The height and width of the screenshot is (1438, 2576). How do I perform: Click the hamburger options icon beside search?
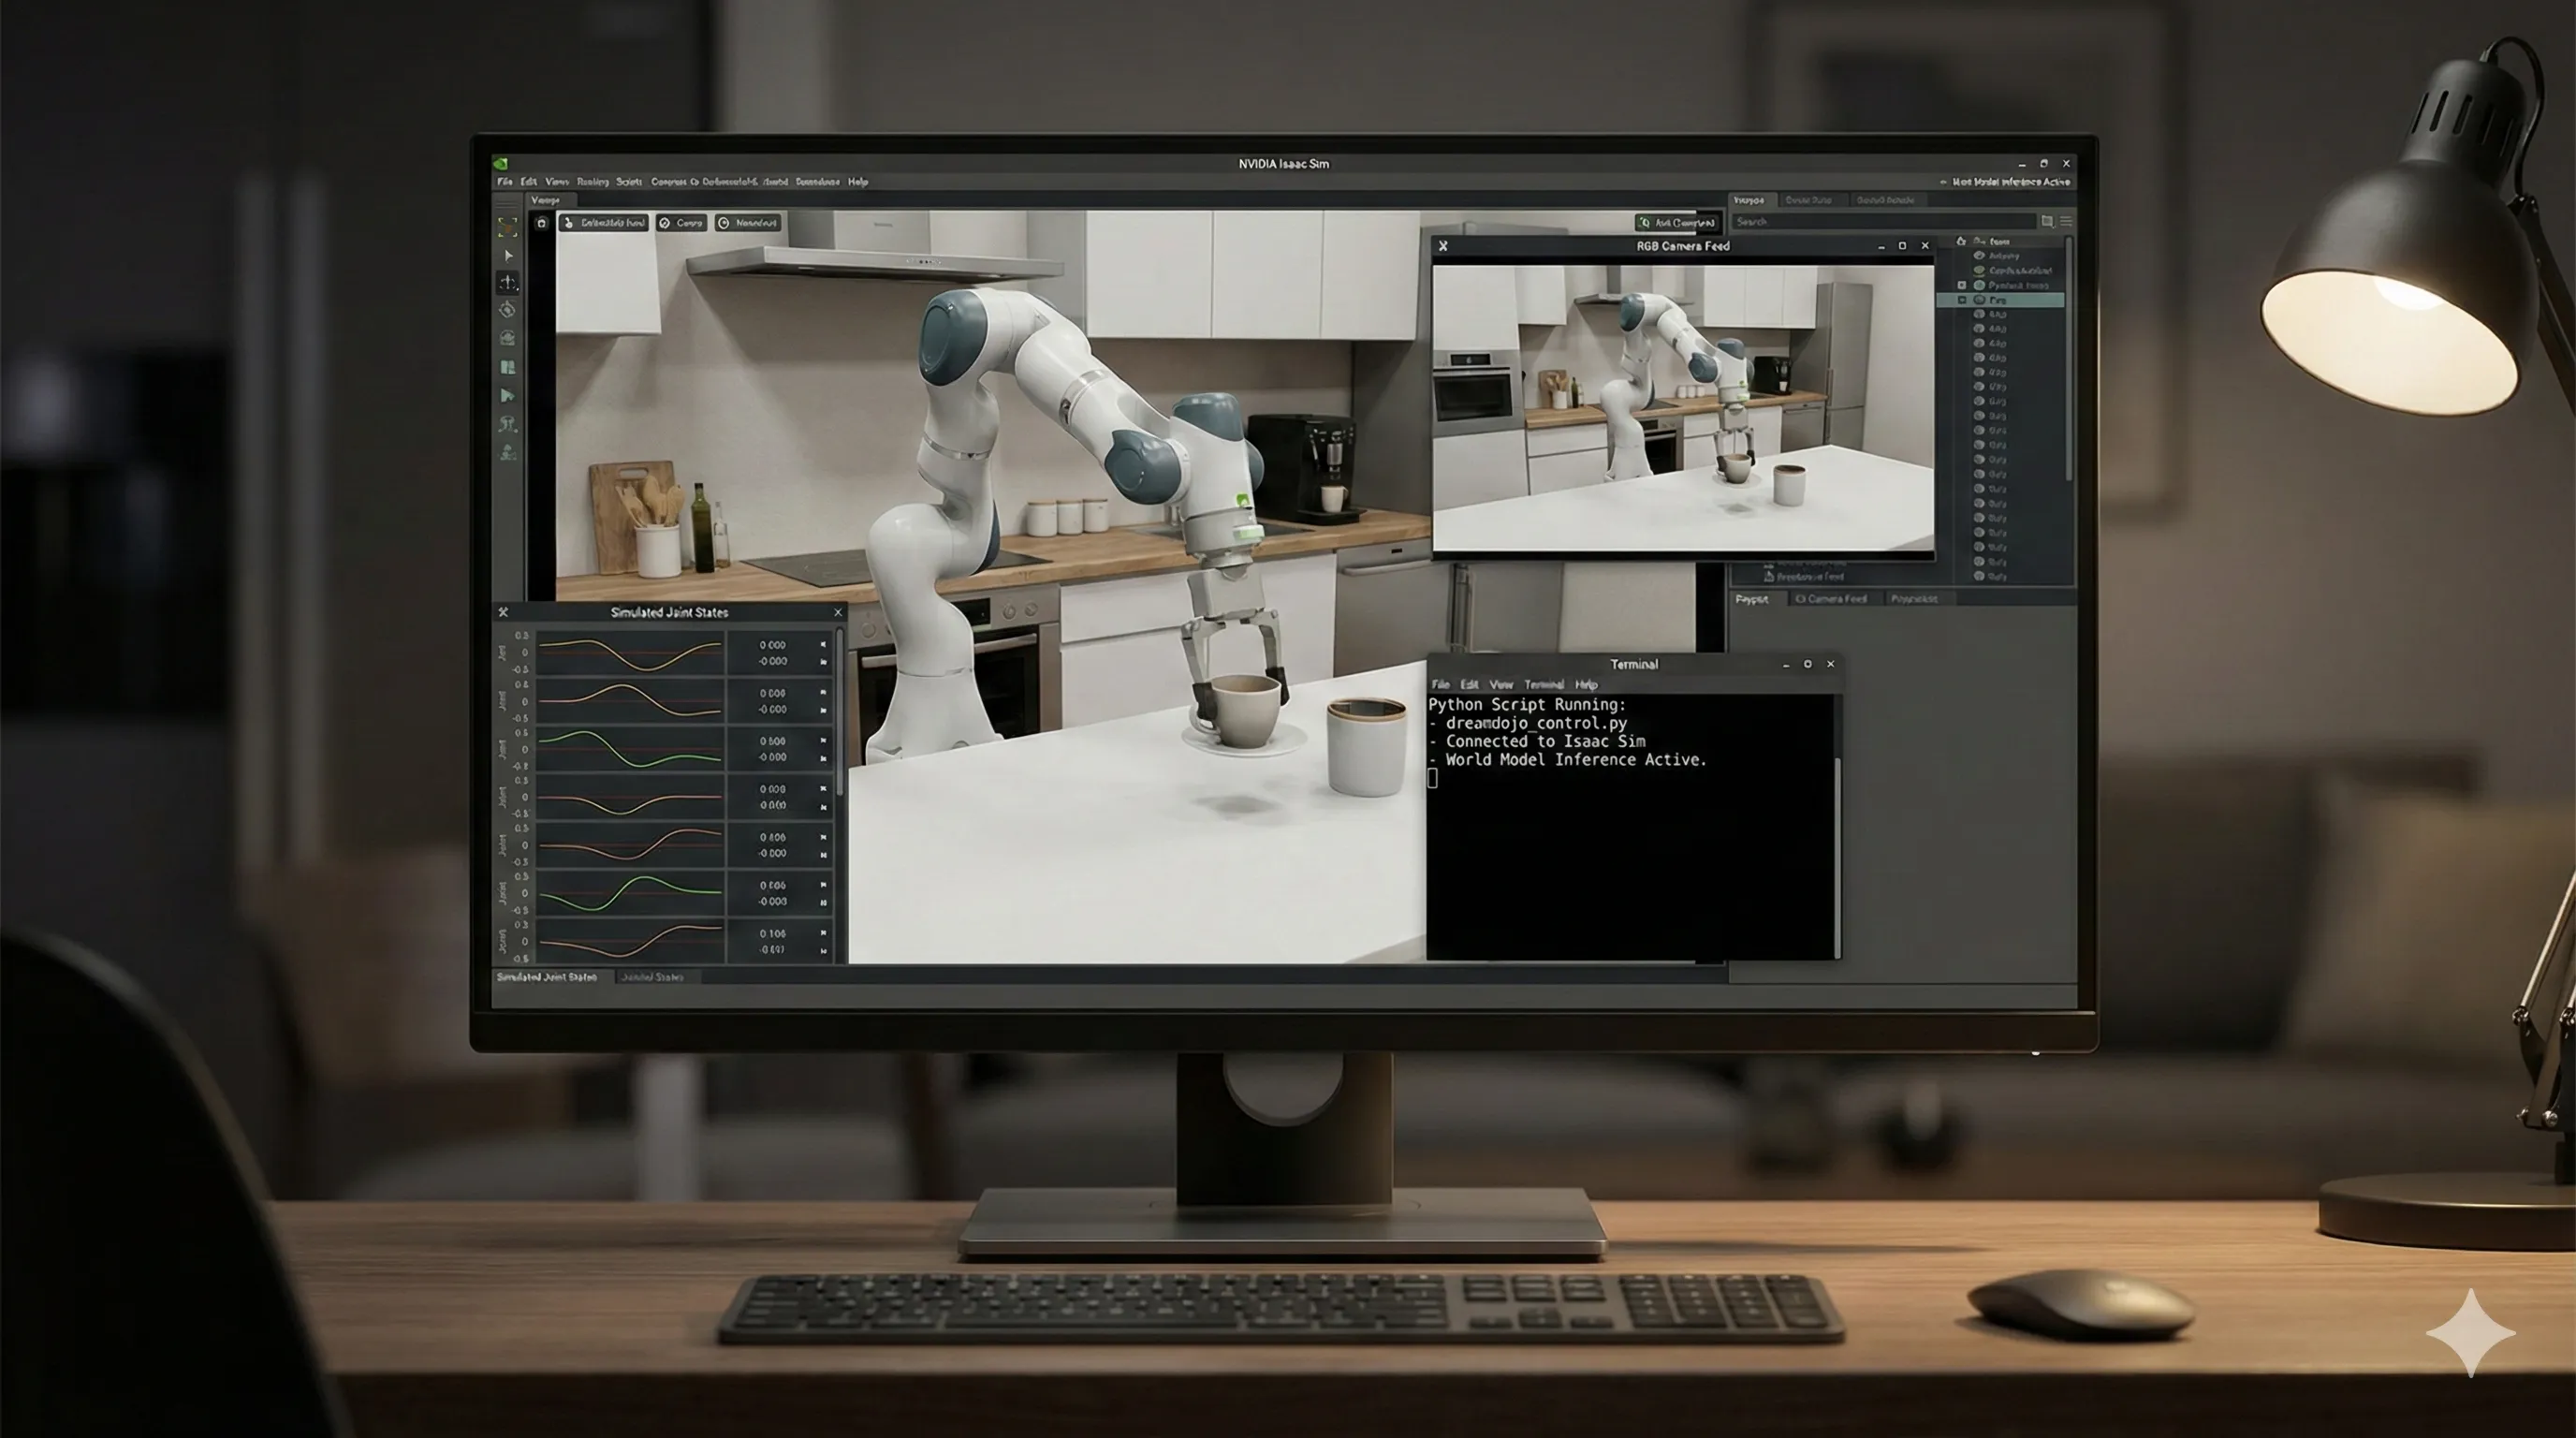[x=2066, y=221]
